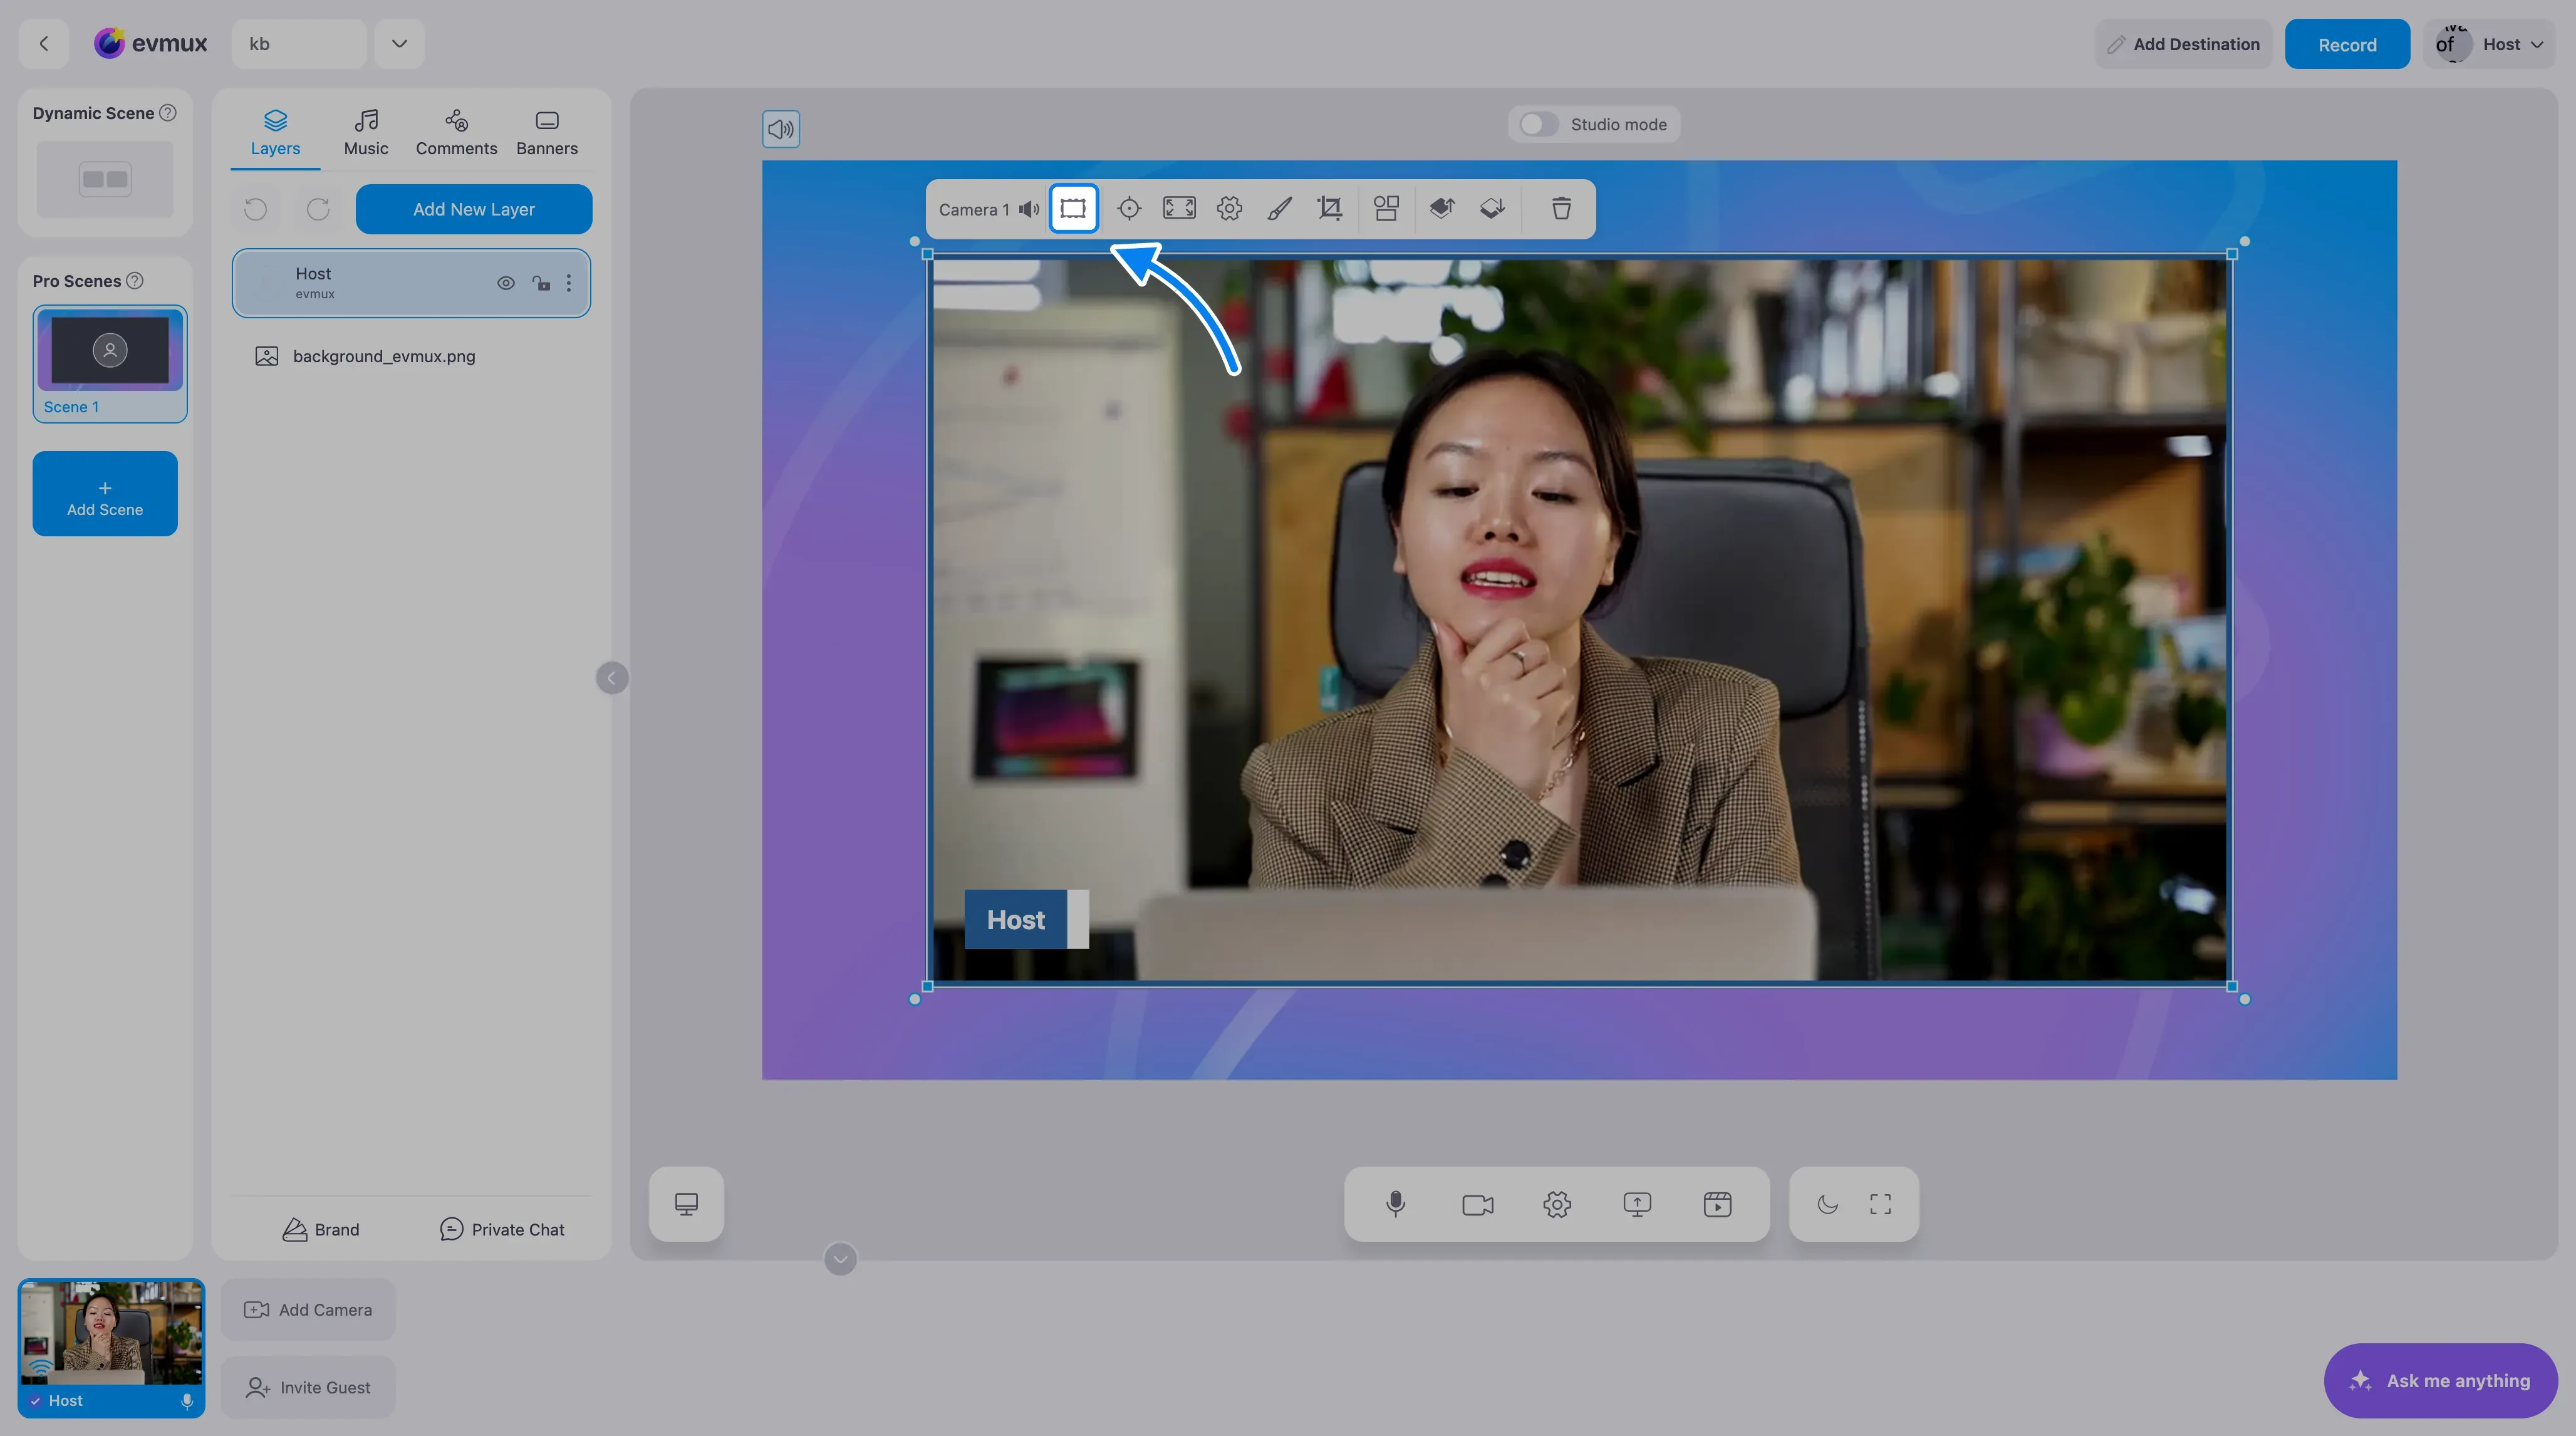Click the canvas audio monitor speaker button
The height and width of the screenshot is (1436, 2576).
pos(781,129)
